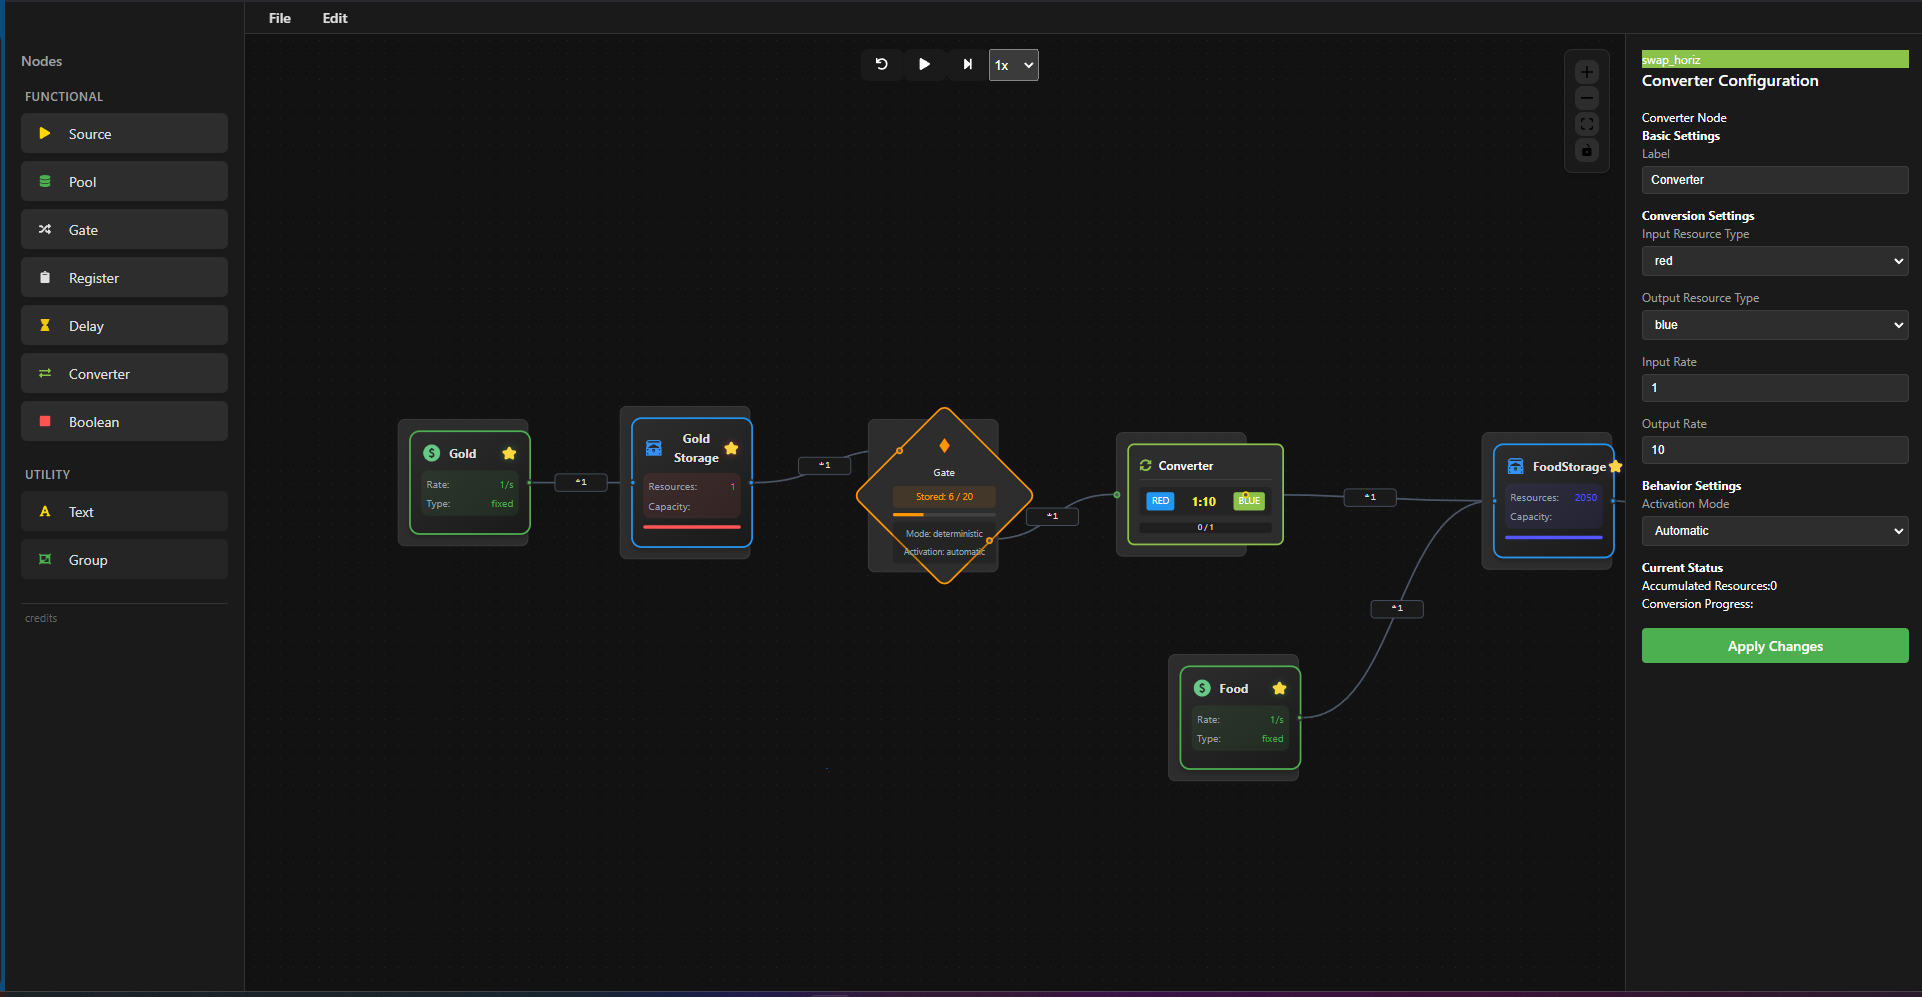Toggle the canvas interactivity lock

pos(1586,150)
